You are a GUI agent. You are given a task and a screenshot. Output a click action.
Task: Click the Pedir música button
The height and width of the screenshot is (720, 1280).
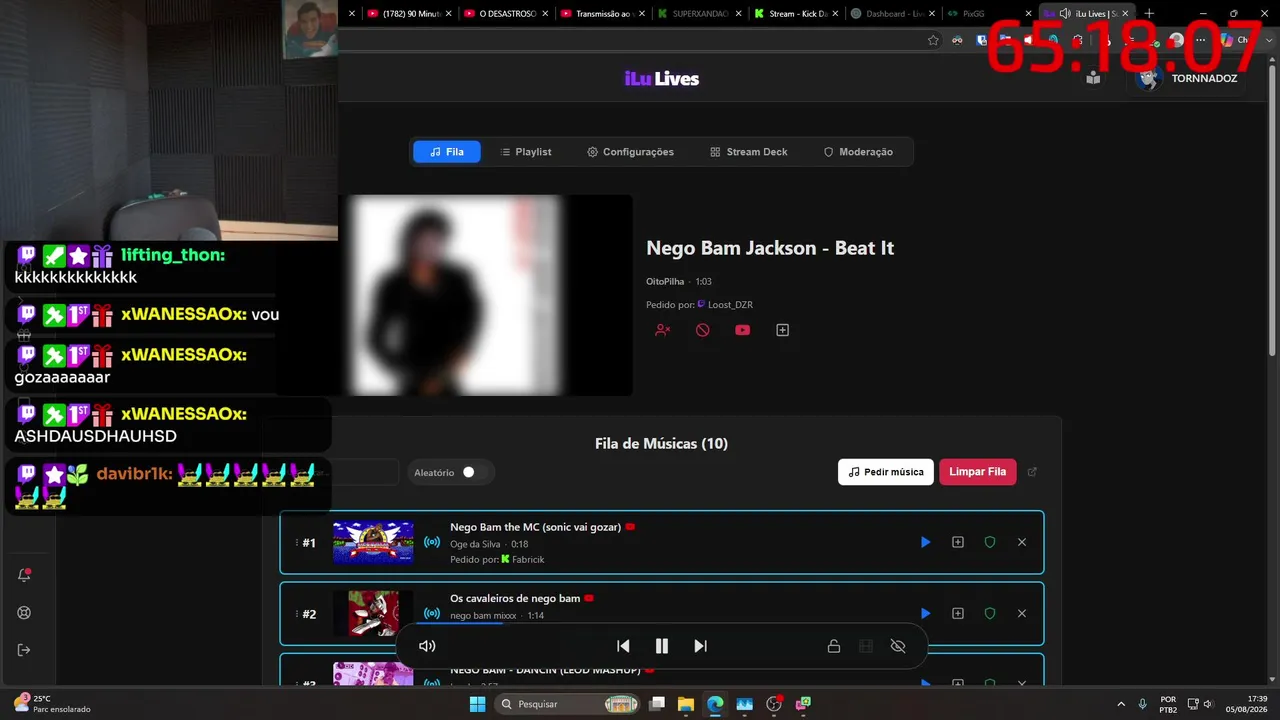pyautogui.click(x=886, y=472)
